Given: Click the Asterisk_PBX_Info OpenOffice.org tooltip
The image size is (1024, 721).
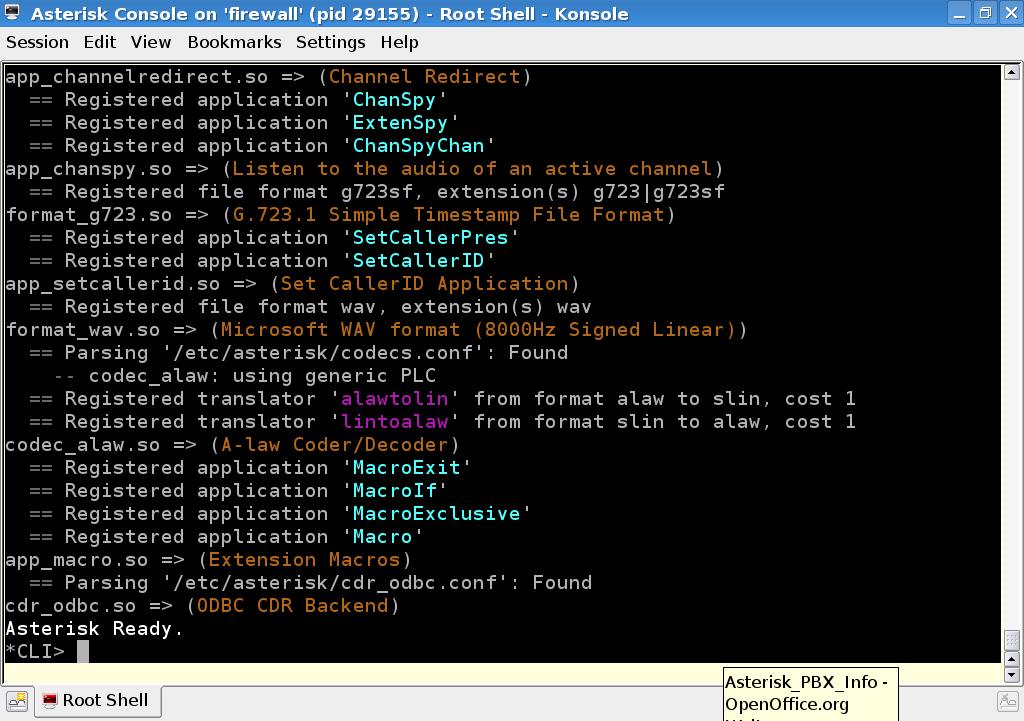Looking at the screenshot, I should [810, 693].
